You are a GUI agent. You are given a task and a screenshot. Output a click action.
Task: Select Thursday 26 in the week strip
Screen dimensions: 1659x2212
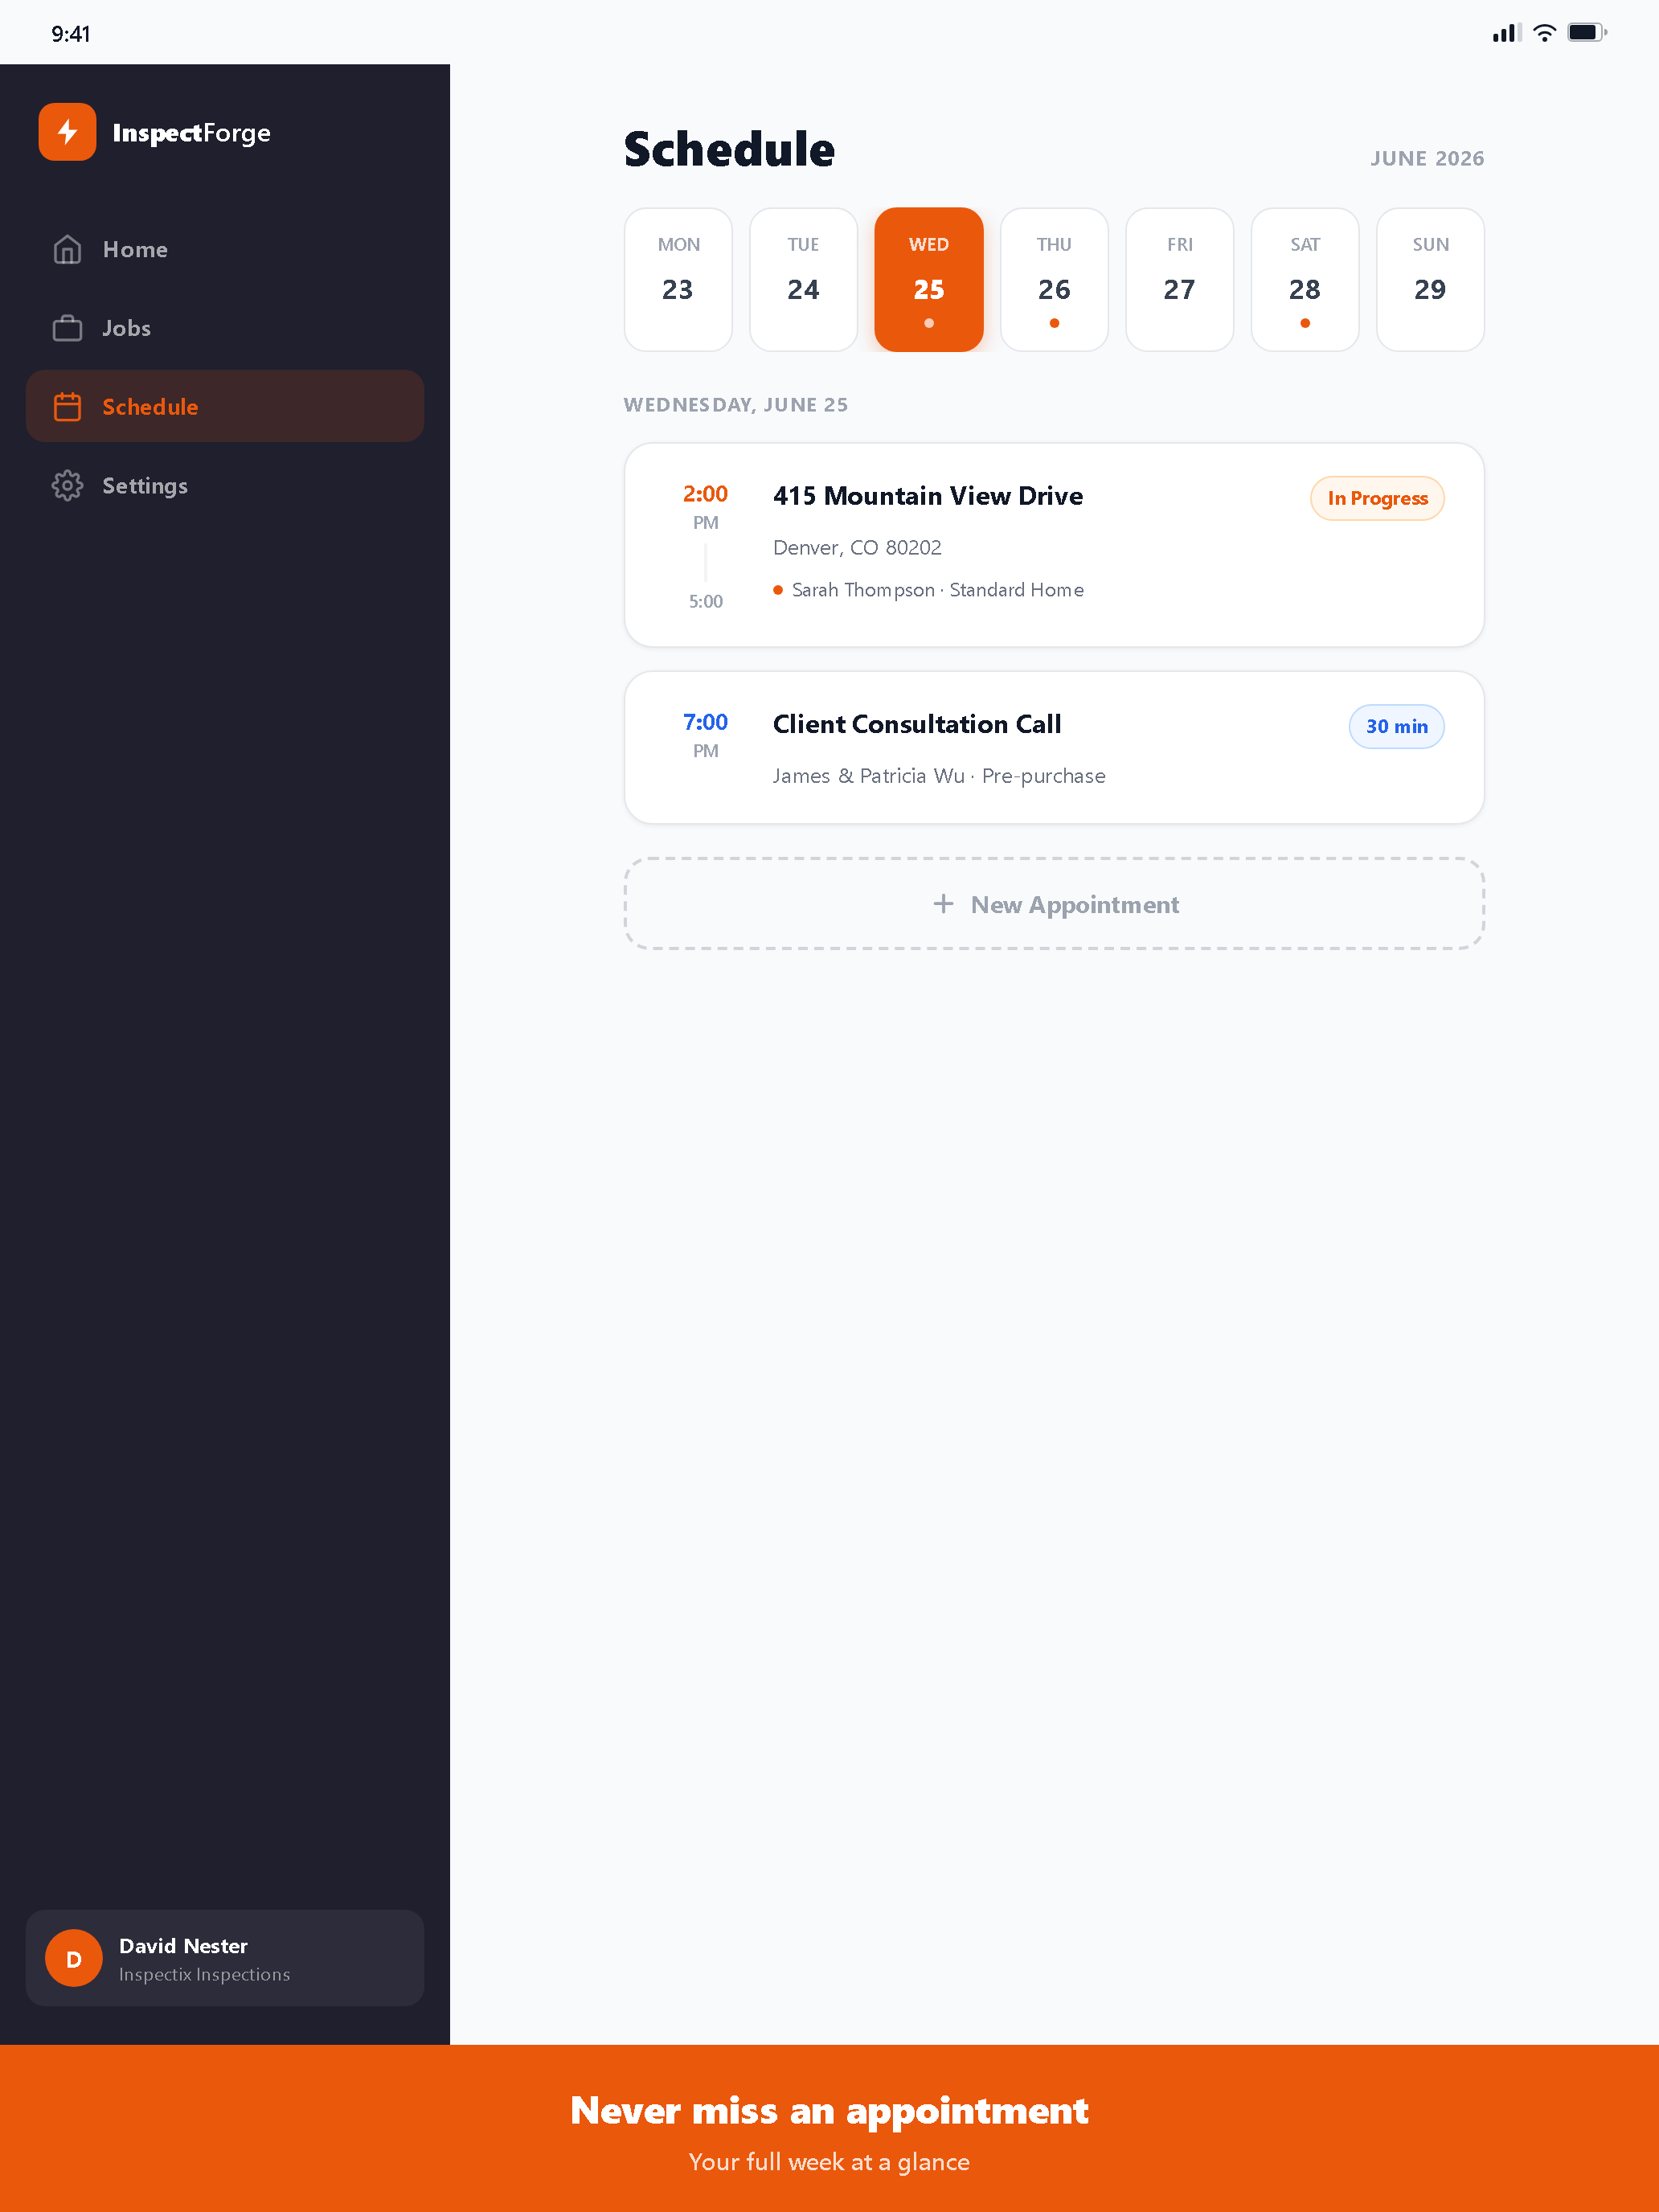(x=1054, y=280)
